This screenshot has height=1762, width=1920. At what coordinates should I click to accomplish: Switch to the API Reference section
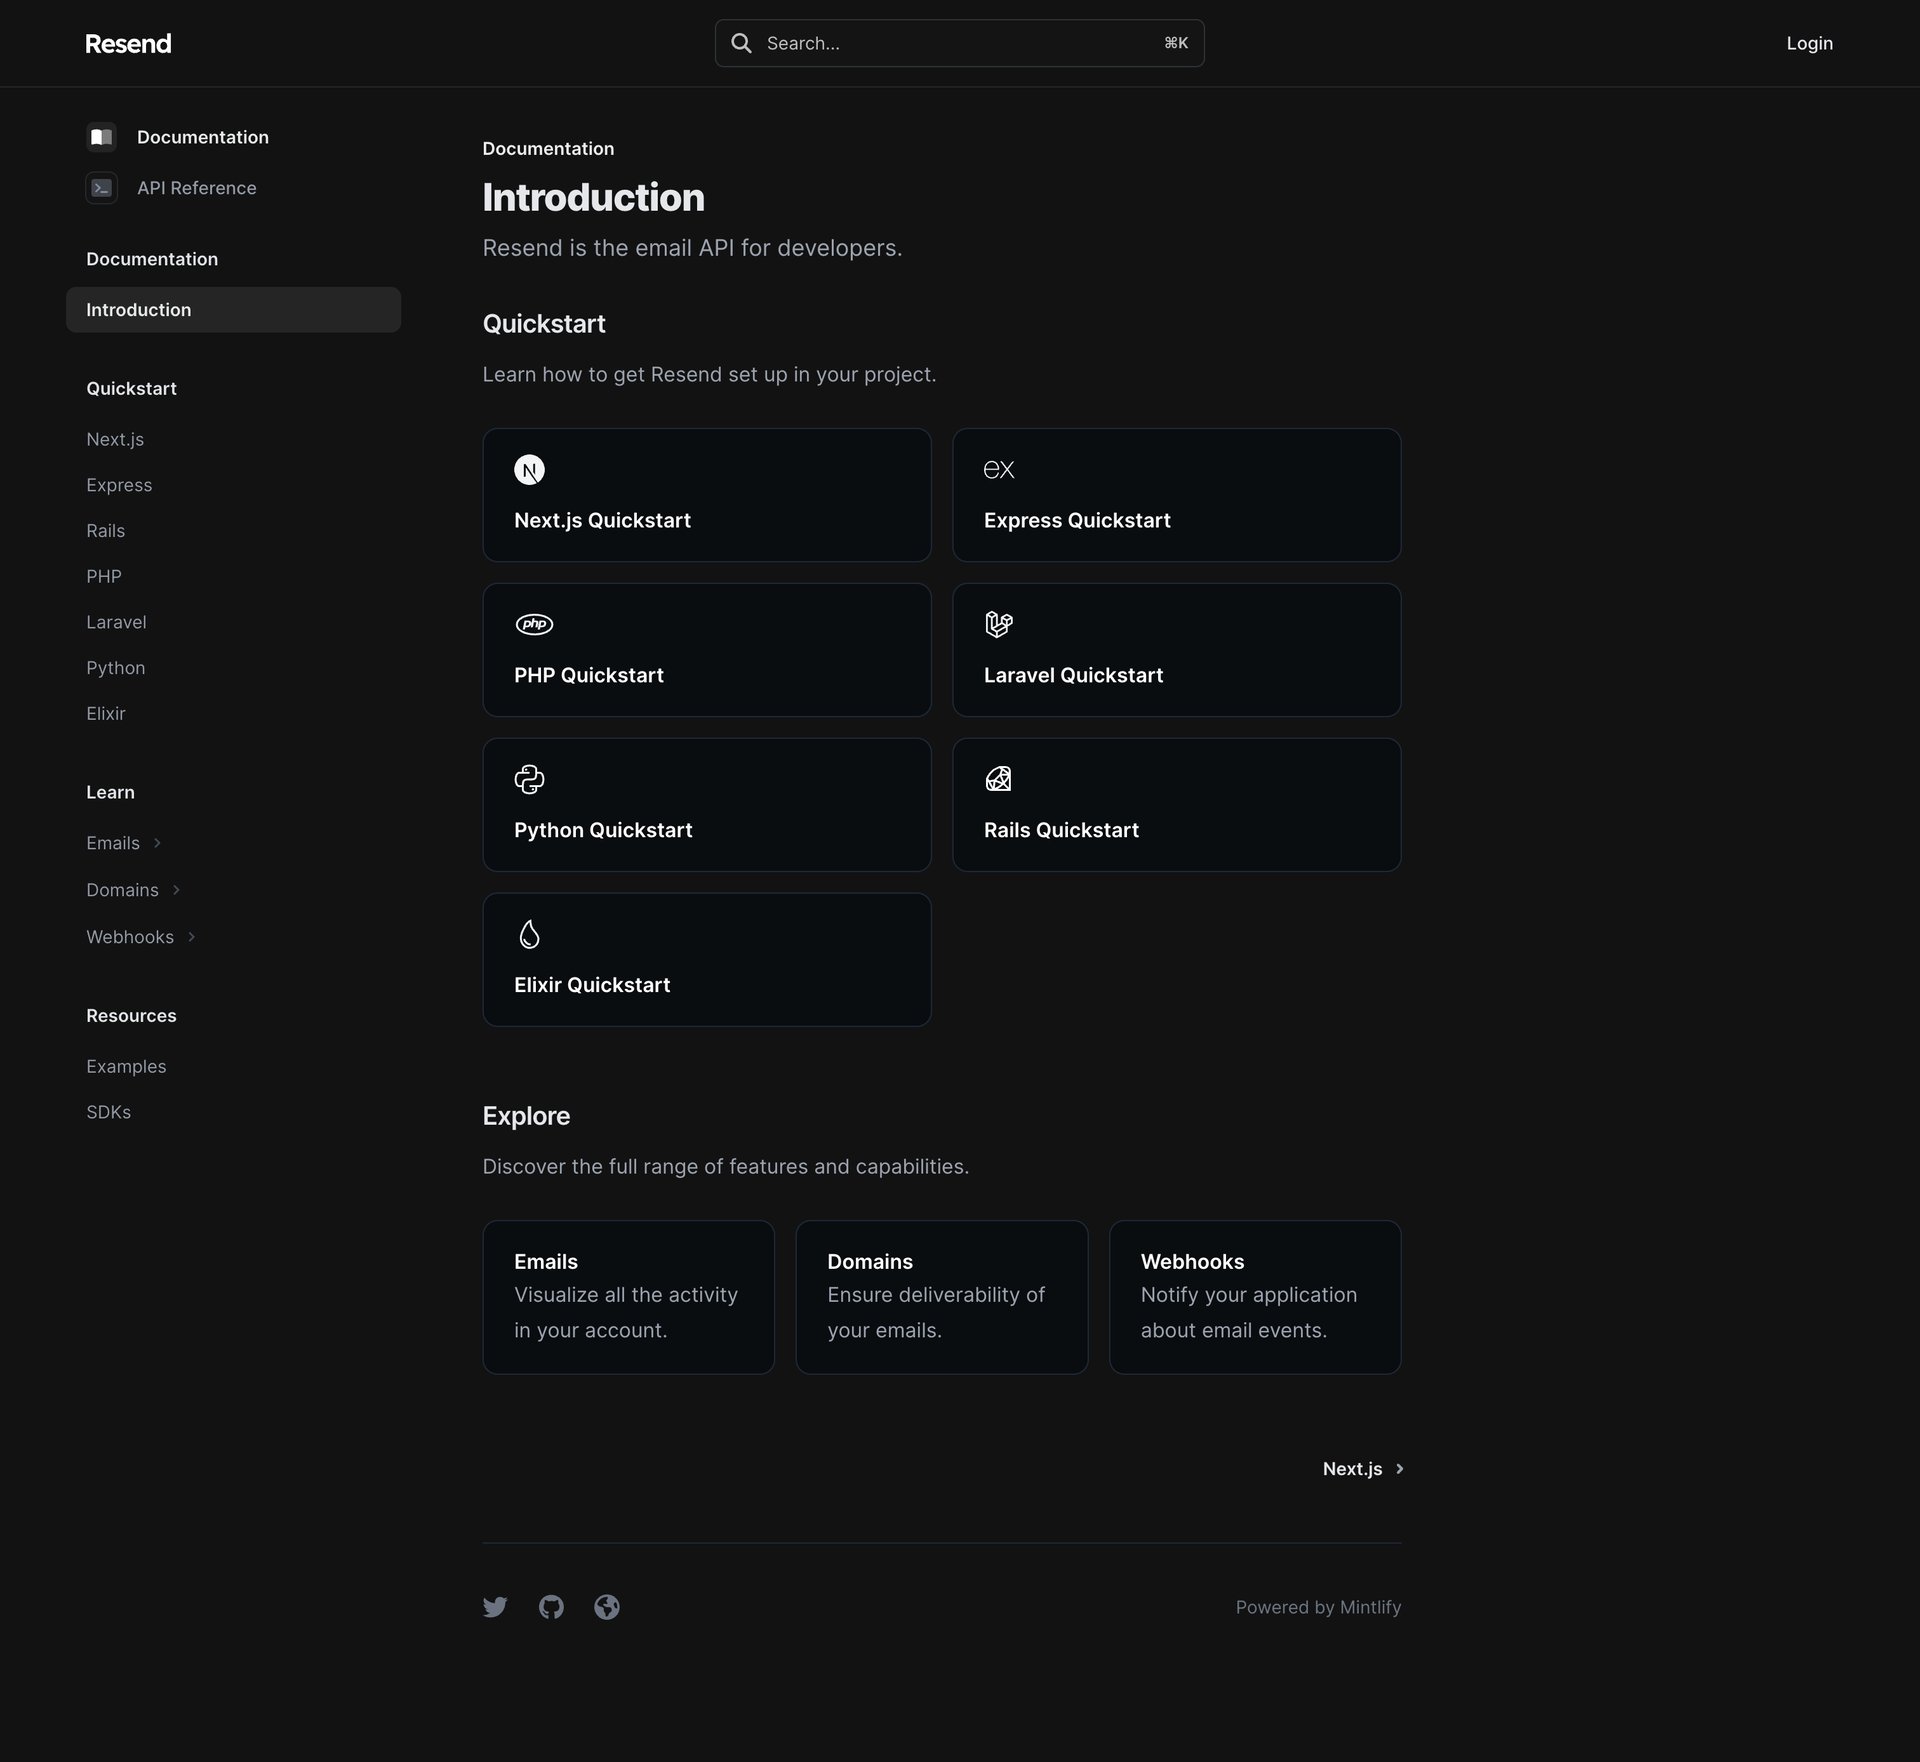197,187
